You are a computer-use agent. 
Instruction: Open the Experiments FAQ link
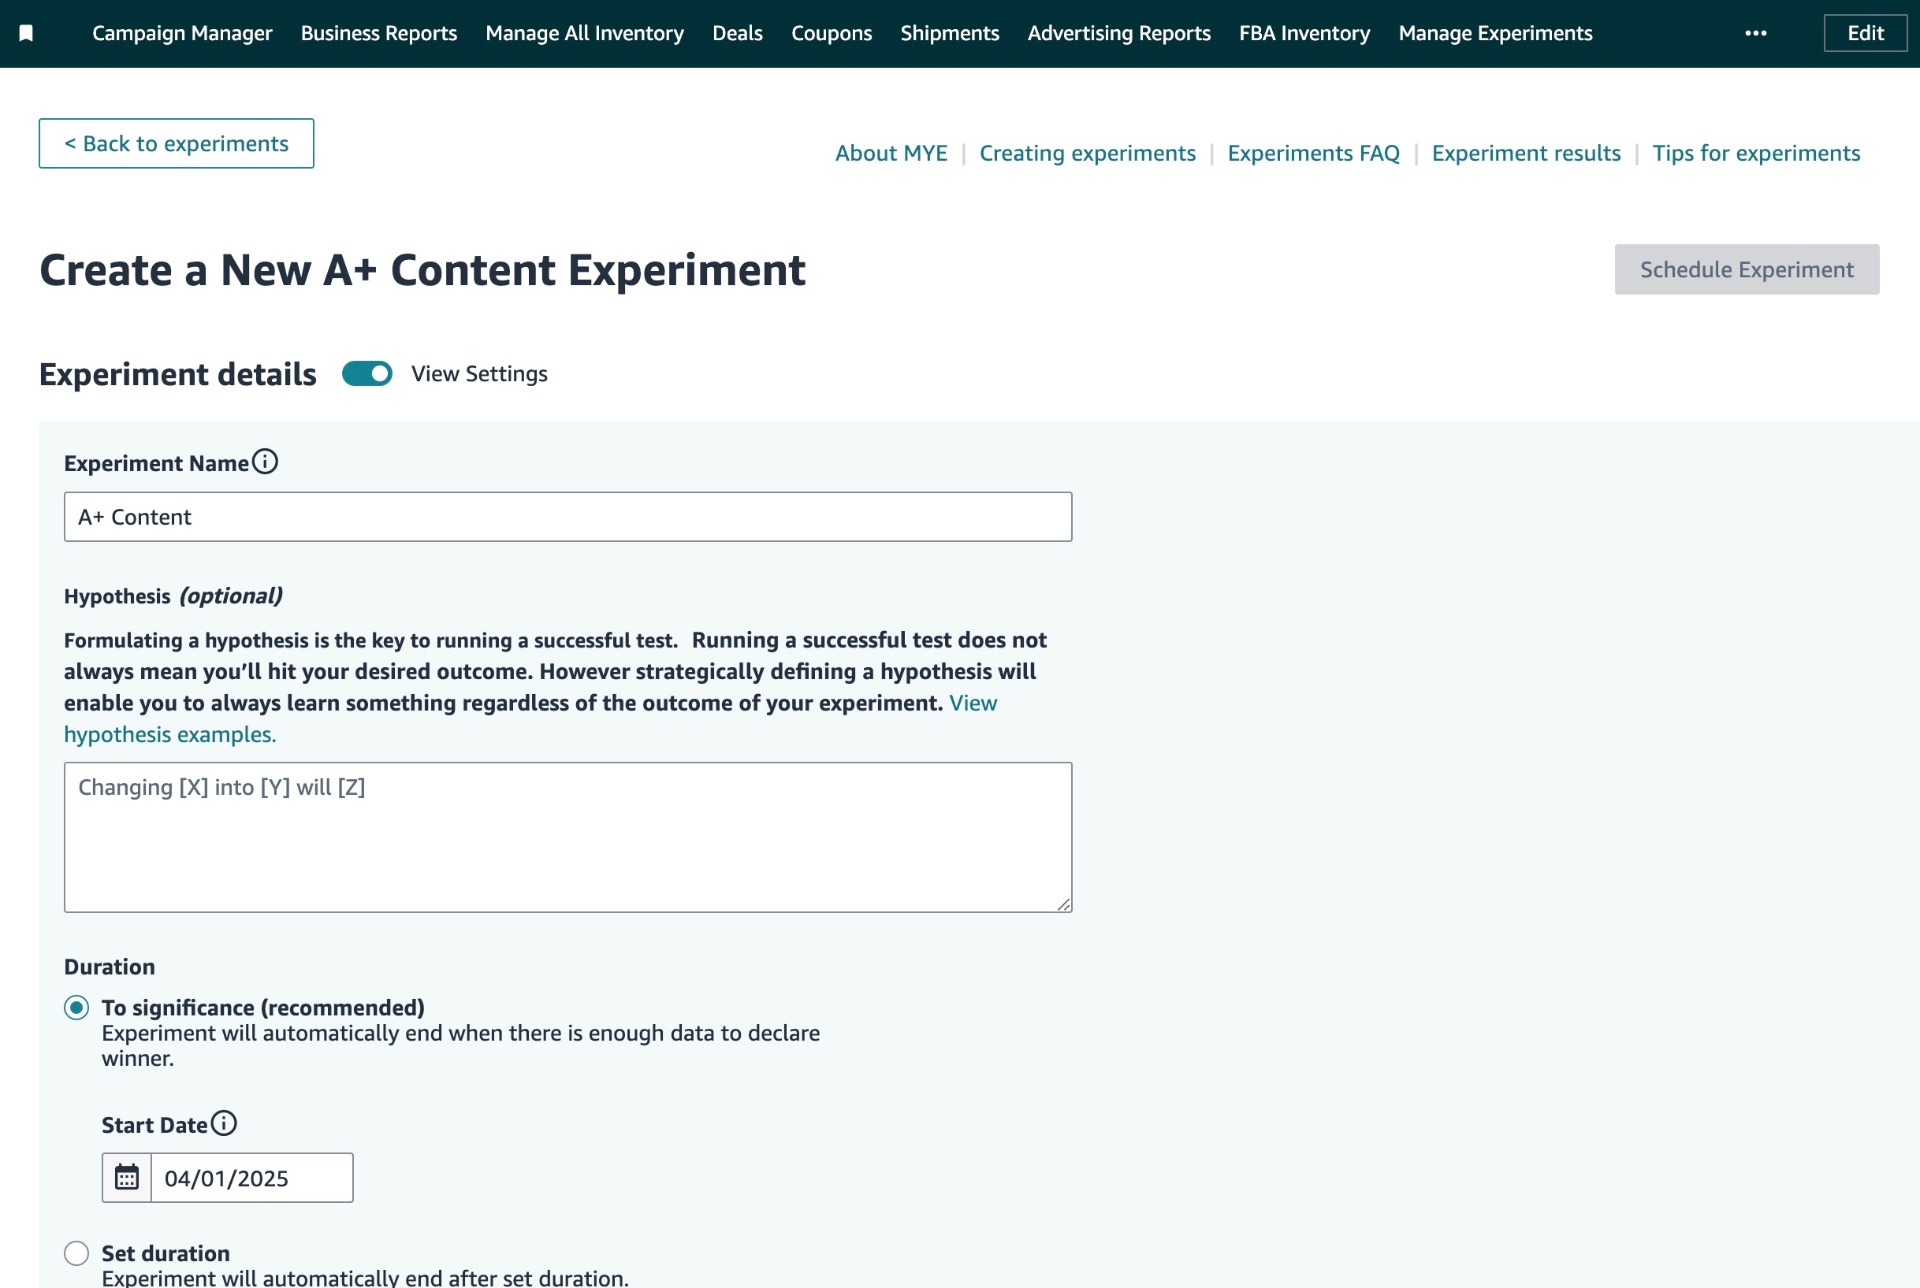(x=1313, y=154)
